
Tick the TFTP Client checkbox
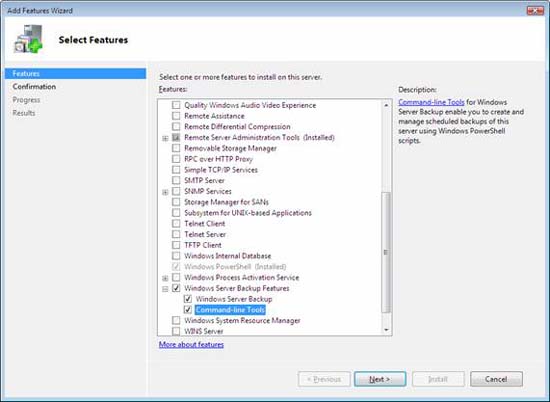tap(176, 245)
